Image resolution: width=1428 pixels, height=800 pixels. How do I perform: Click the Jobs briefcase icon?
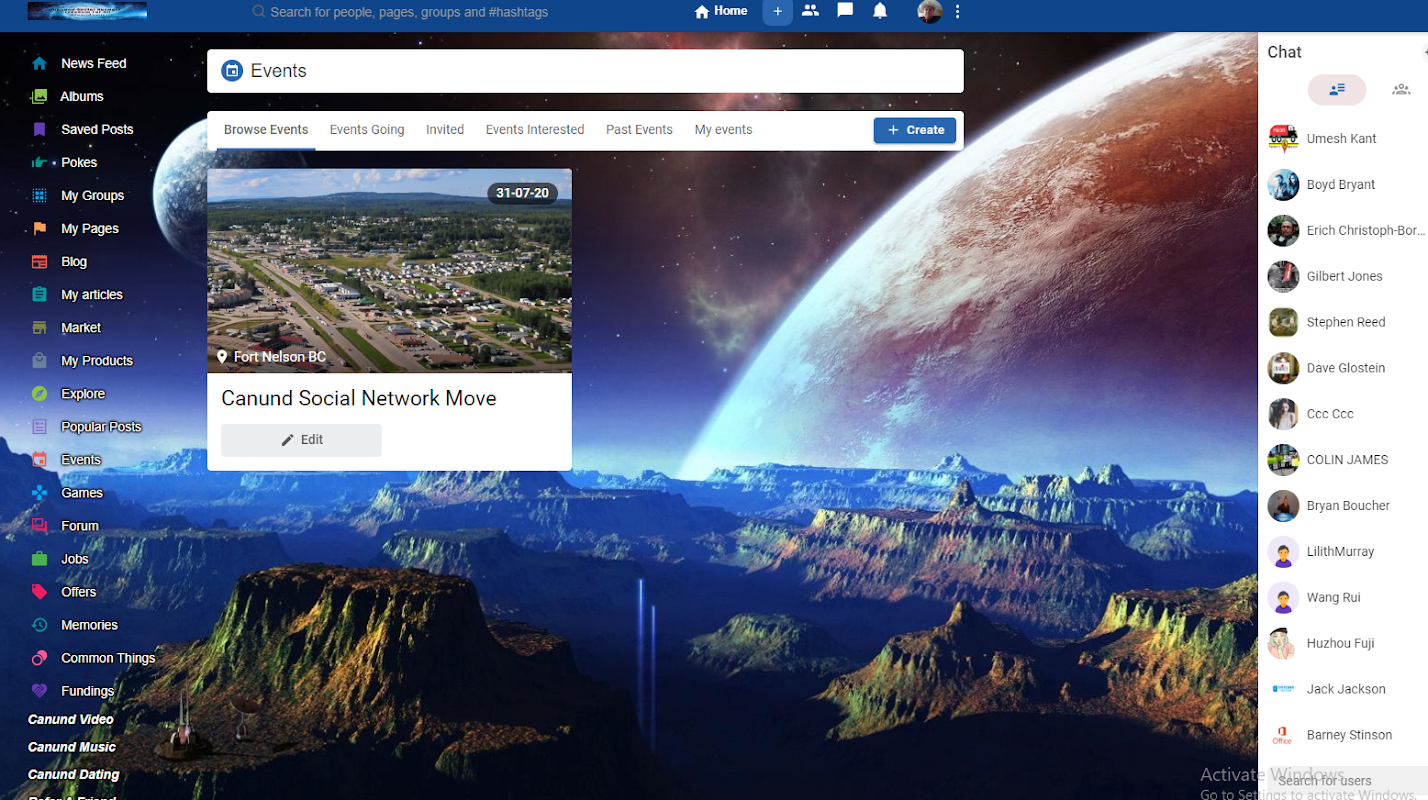[x=39, y=558]
